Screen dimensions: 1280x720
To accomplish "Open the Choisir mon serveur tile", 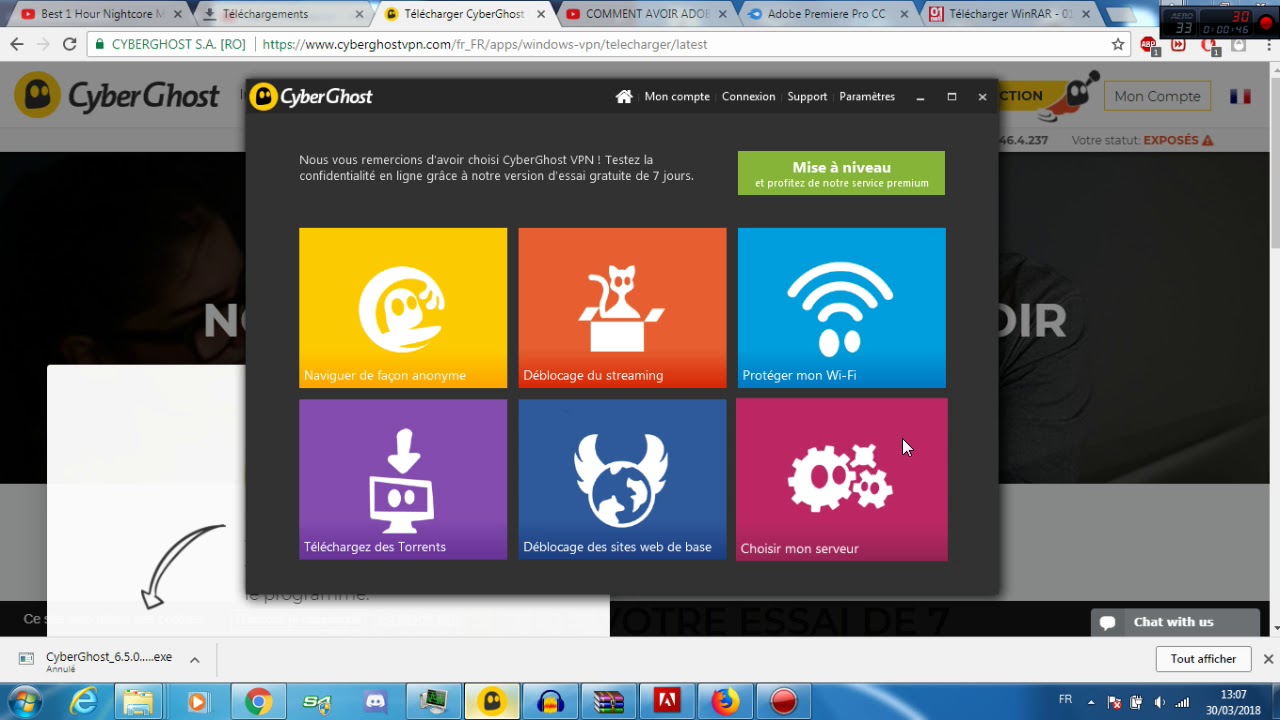I will click(841, 480).
